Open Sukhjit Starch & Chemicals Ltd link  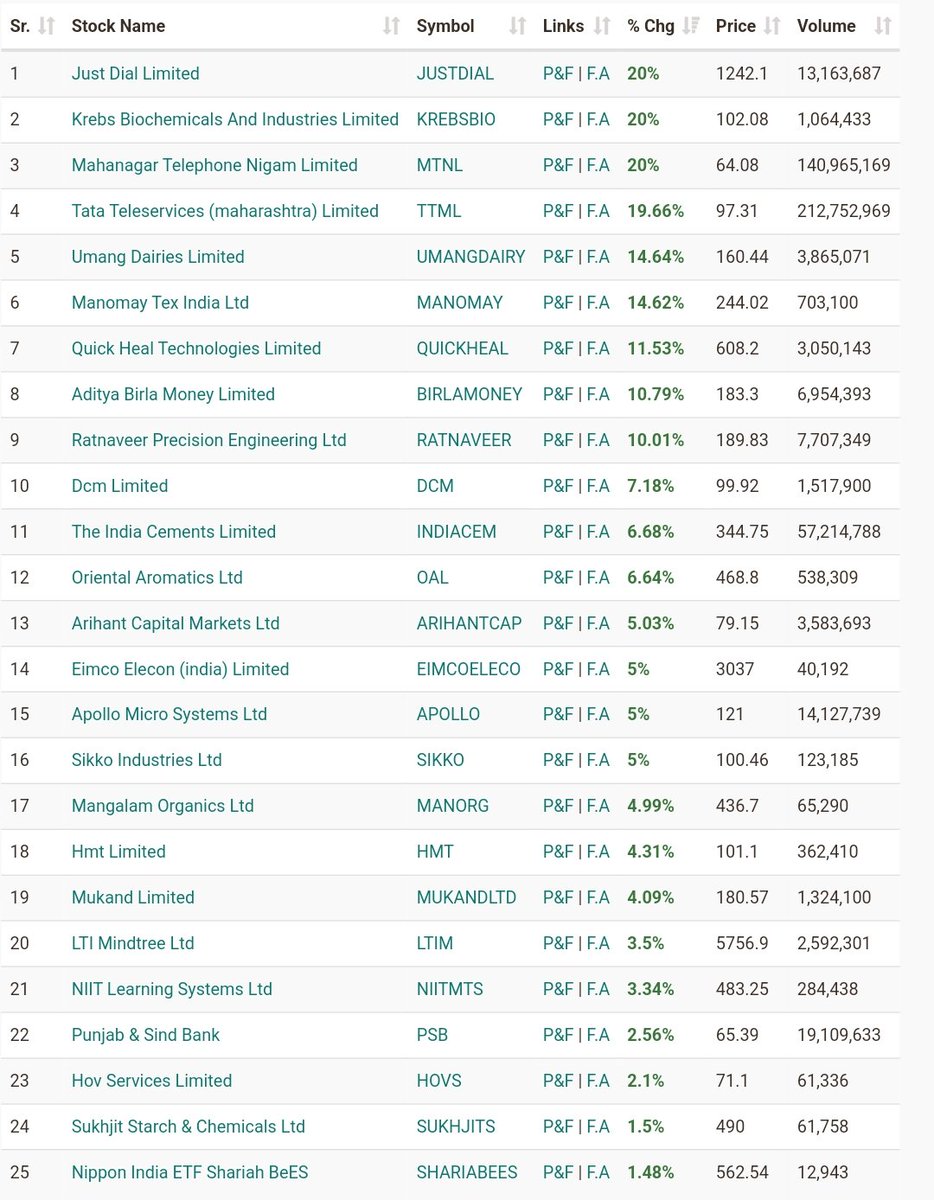click(188, 1127)
